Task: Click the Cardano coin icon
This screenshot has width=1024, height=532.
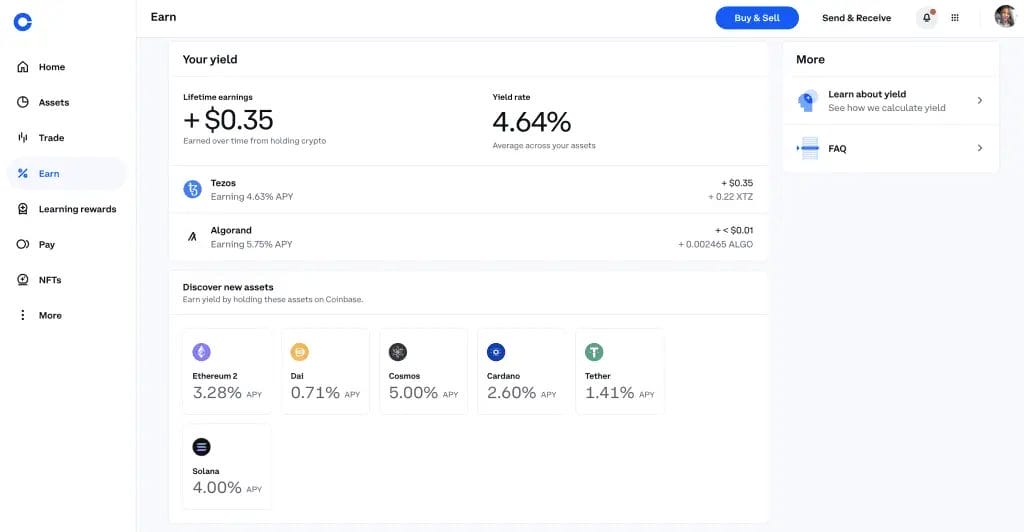Action: click(496, 352)
